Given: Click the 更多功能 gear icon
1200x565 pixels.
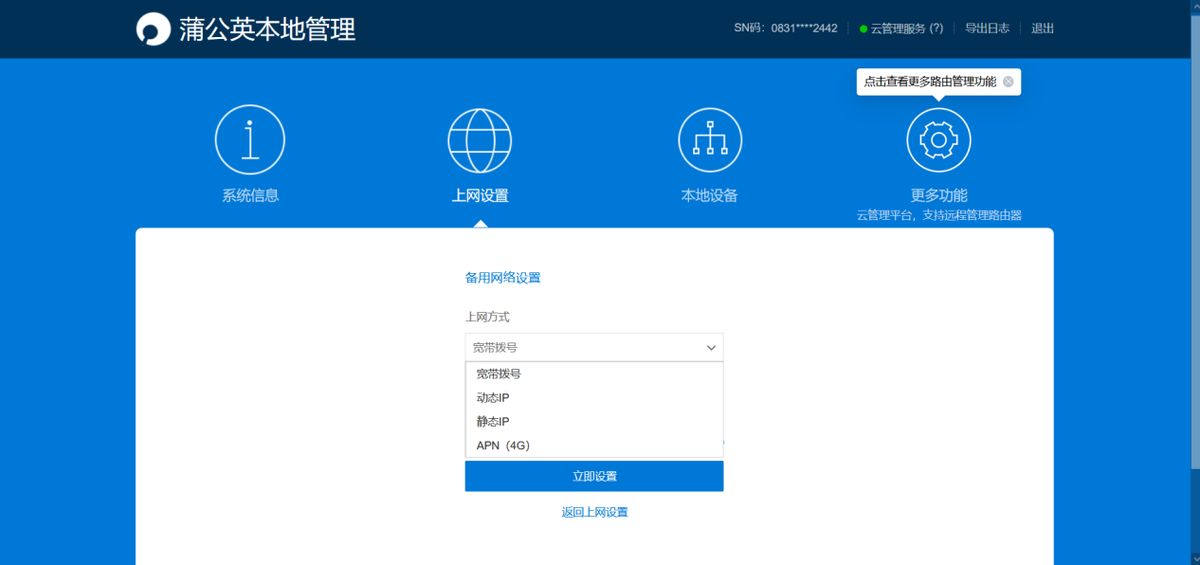Looking at the screenshot, I should pos(938,140).
